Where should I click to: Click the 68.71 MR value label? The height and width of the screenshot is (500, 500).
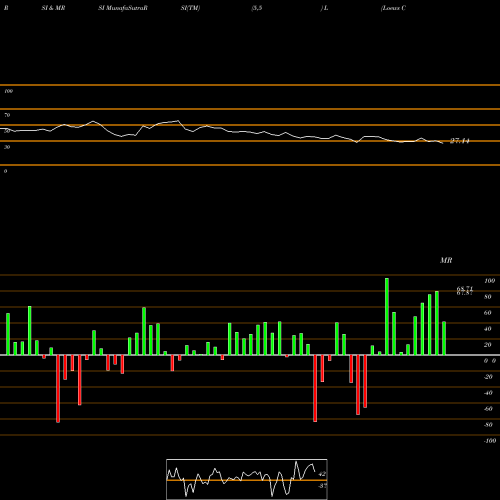coord(465,289)
